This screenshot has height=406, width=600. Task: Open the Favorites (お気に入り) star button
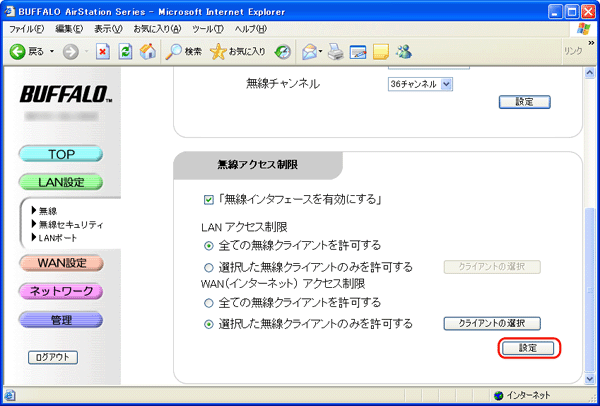point(238,51)
